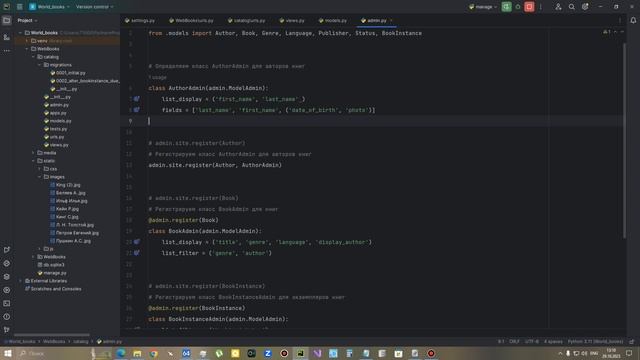Expand External Libraries node
The image size is (640, 360).
point(20,281)
